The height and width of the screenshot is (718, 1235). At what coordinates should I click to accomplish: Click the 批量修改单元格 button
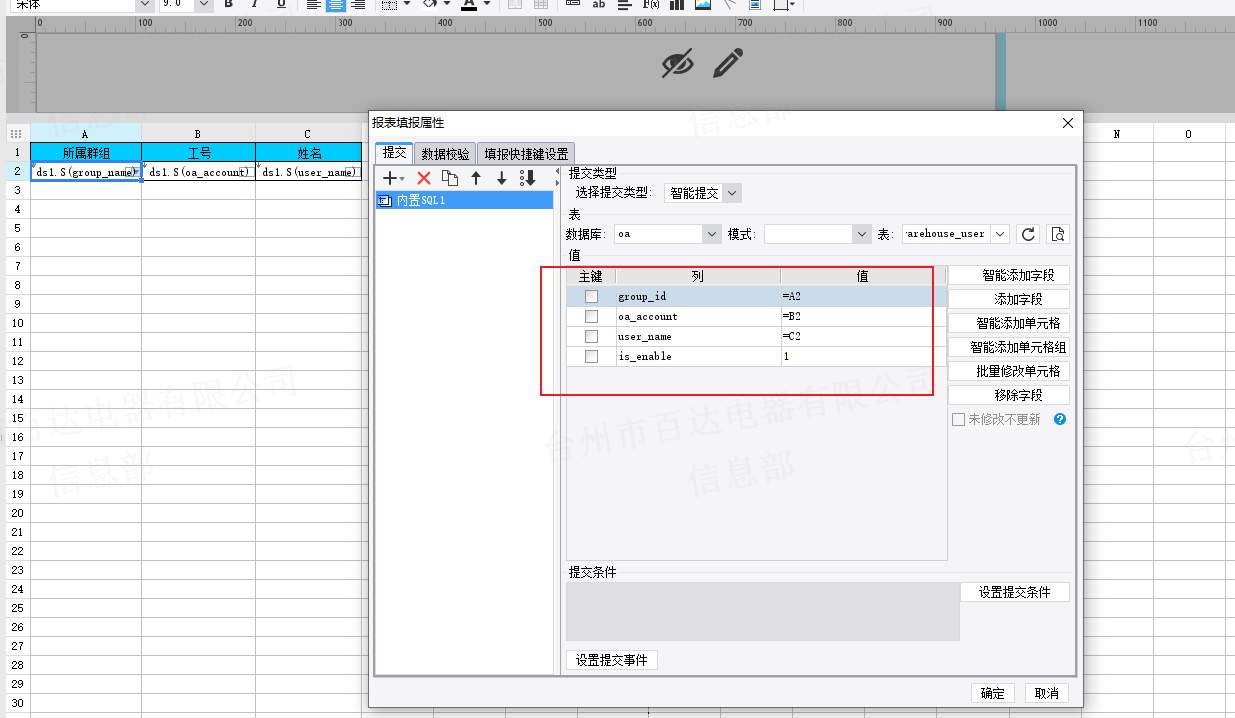pyautogui.click(x=1009, y=371)
